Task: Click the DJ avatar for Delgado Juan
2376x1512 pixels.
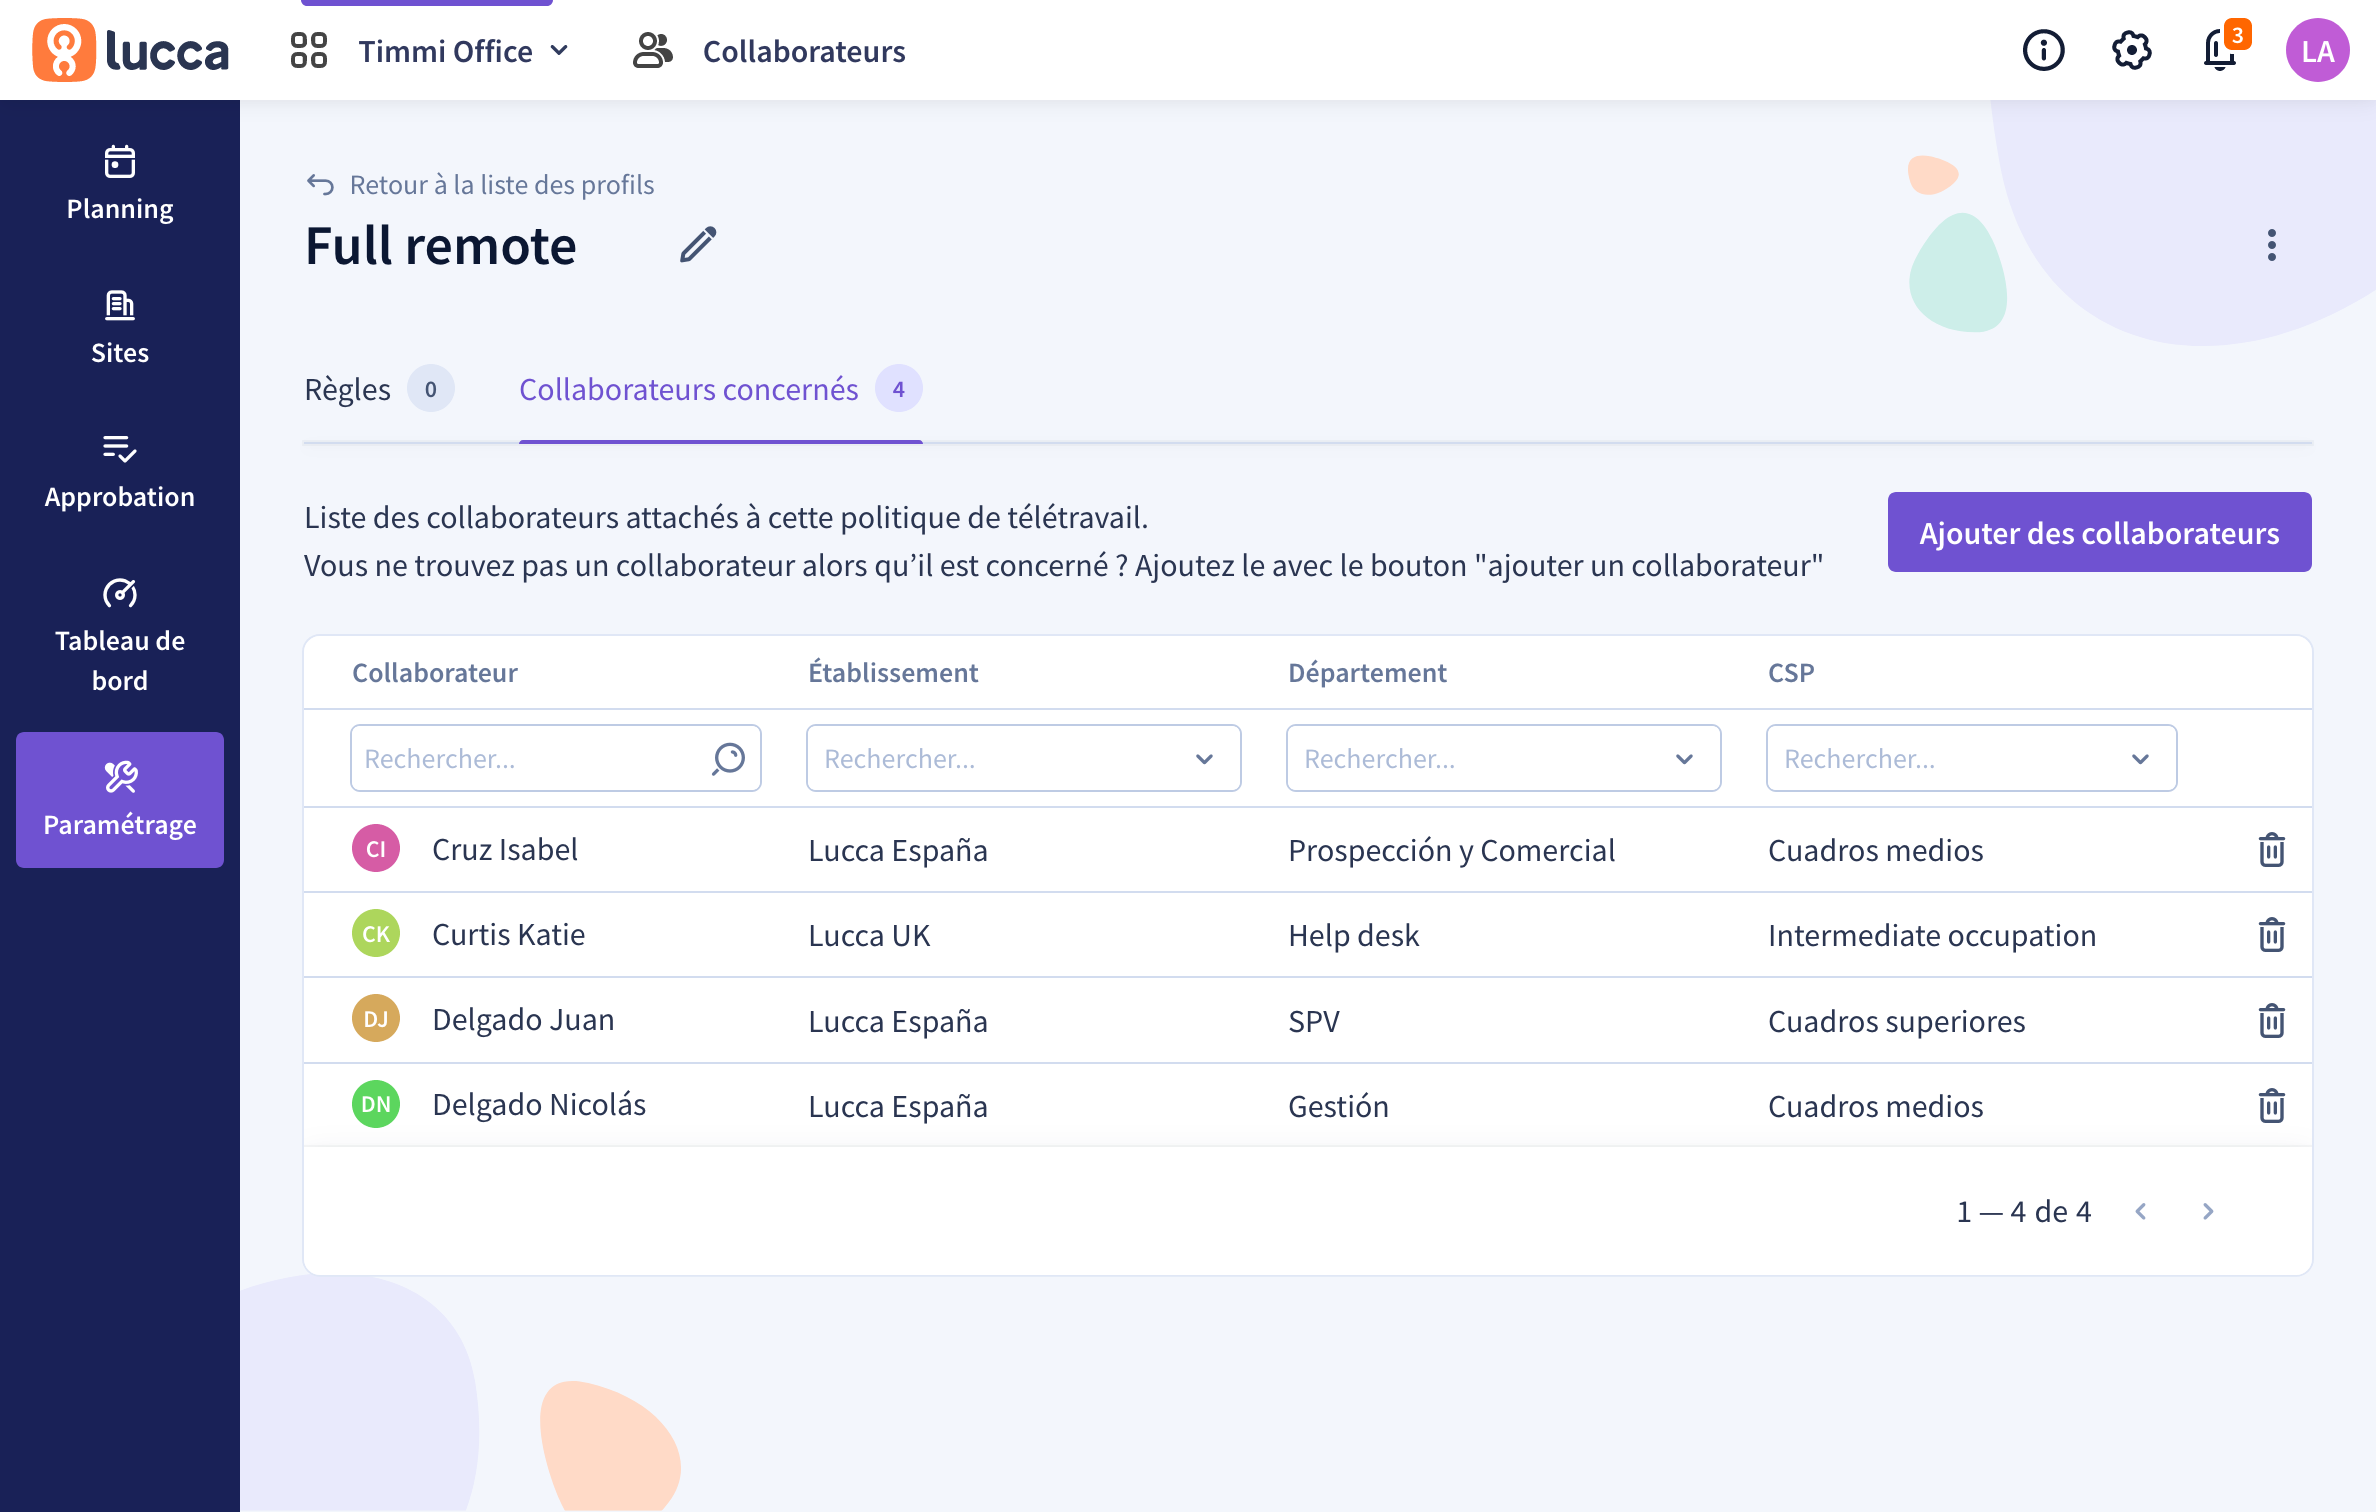Action: (x=376, y=1019)
